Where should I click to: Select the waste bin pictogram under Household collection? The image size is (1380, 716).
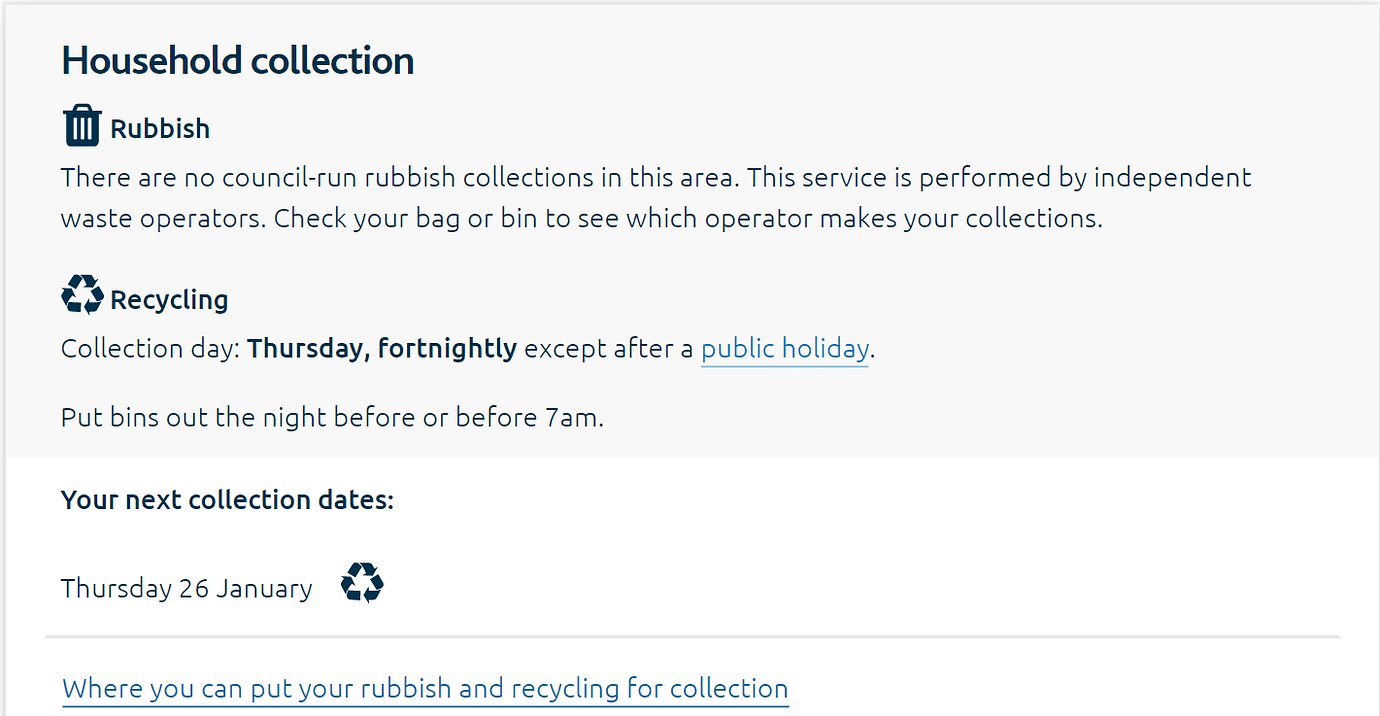(81, 124)
